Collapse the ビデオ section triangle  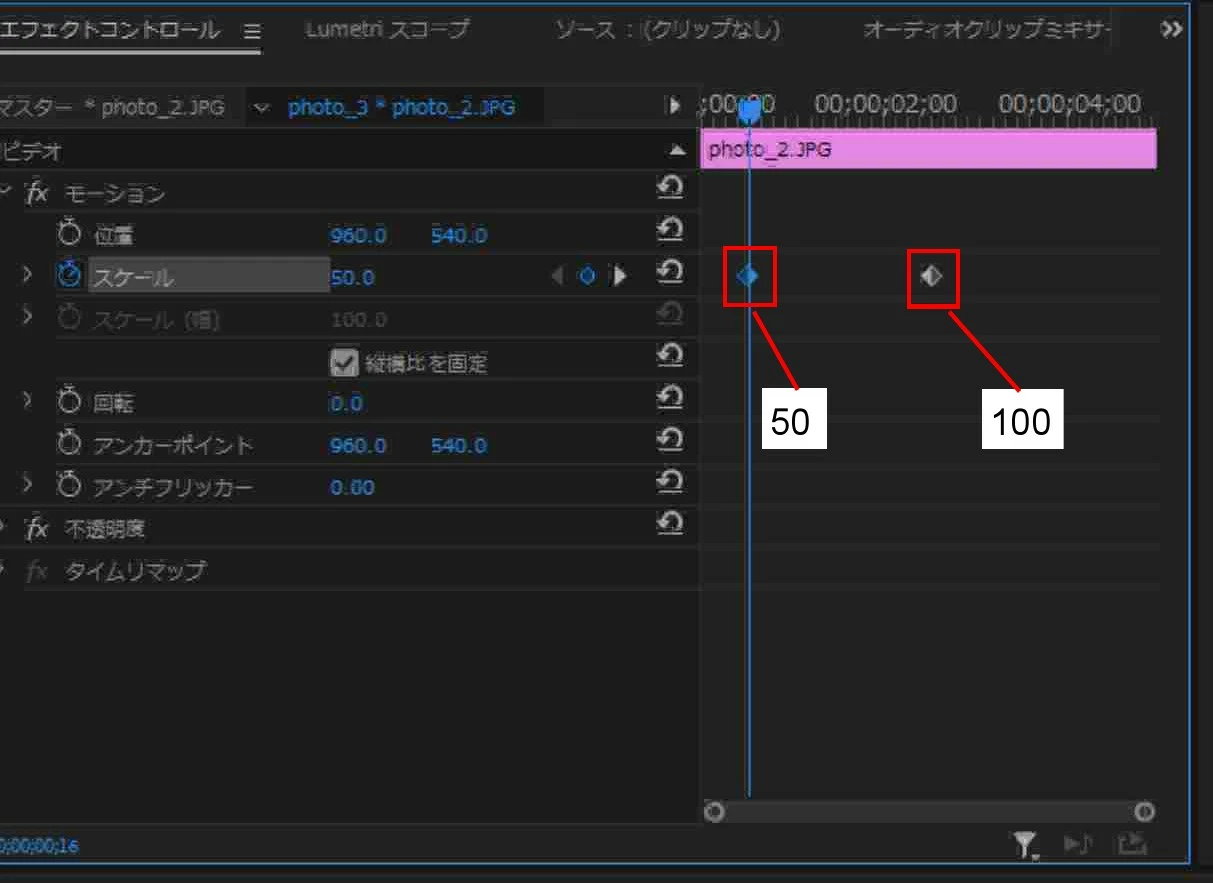click(677, 150)
